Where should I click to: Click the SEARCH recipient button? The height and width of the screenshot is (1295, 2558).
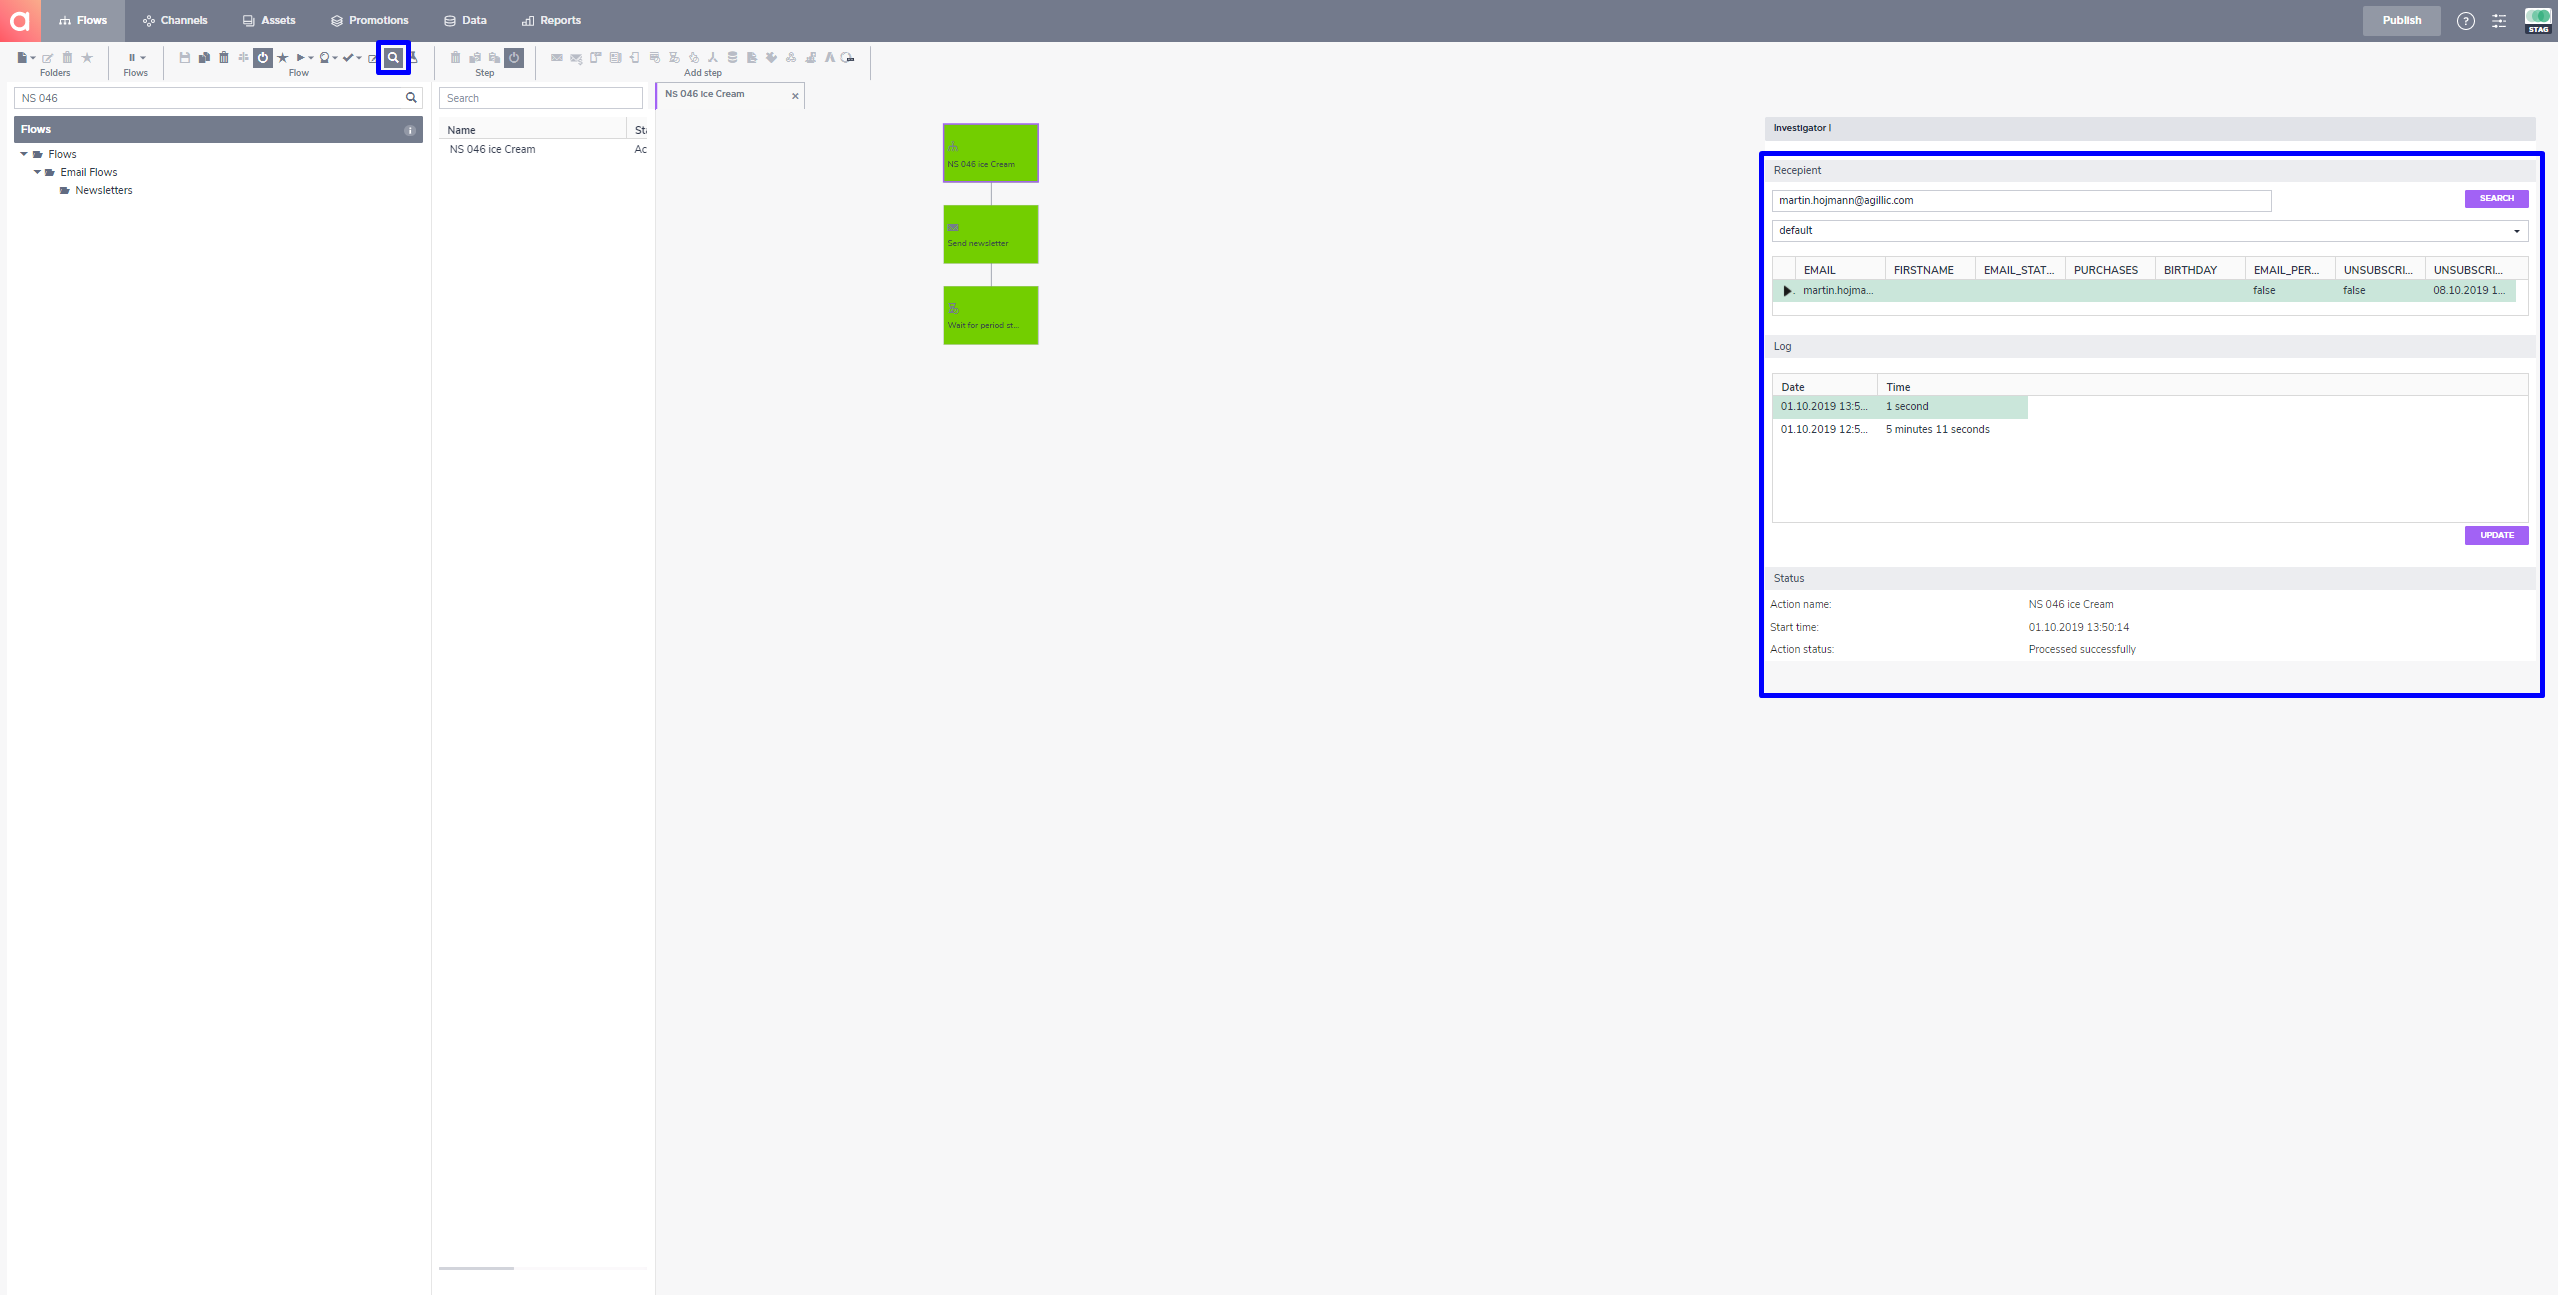coord(2496,199)
